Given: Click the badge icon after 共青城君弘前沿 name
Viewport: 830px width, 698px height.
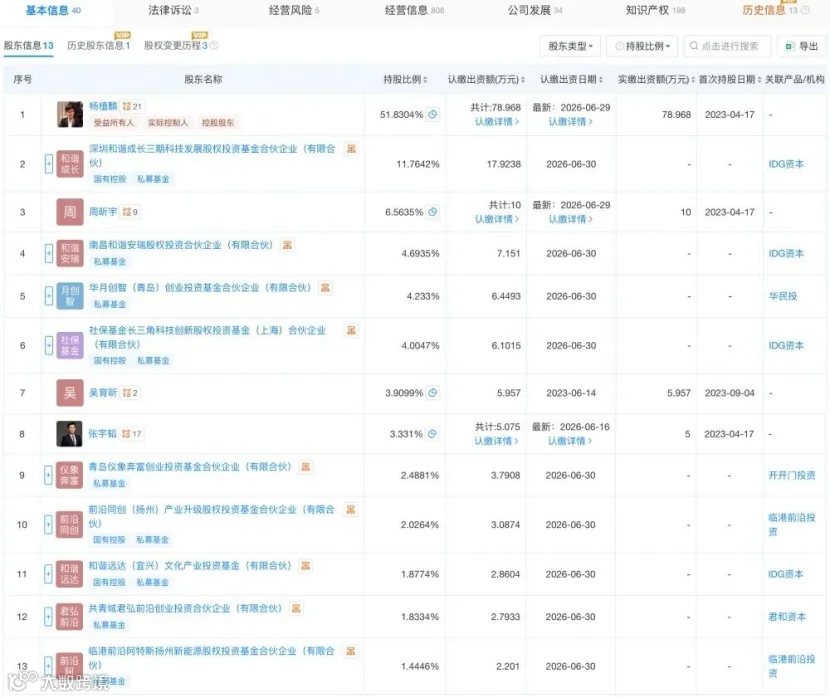Looking at the screenshot, I should pos(296,609).
